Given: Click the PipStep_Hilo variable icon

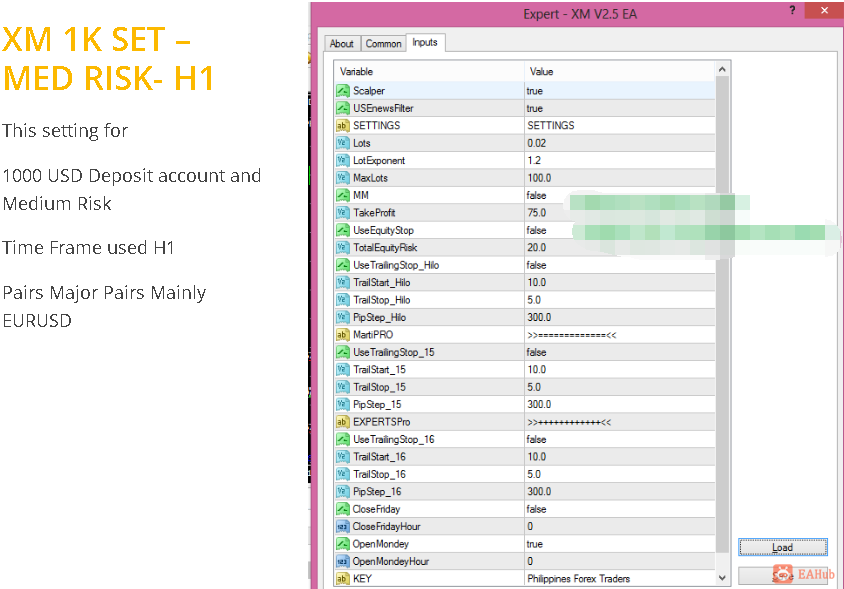Looking at the screenshot, I should (342, 318).
